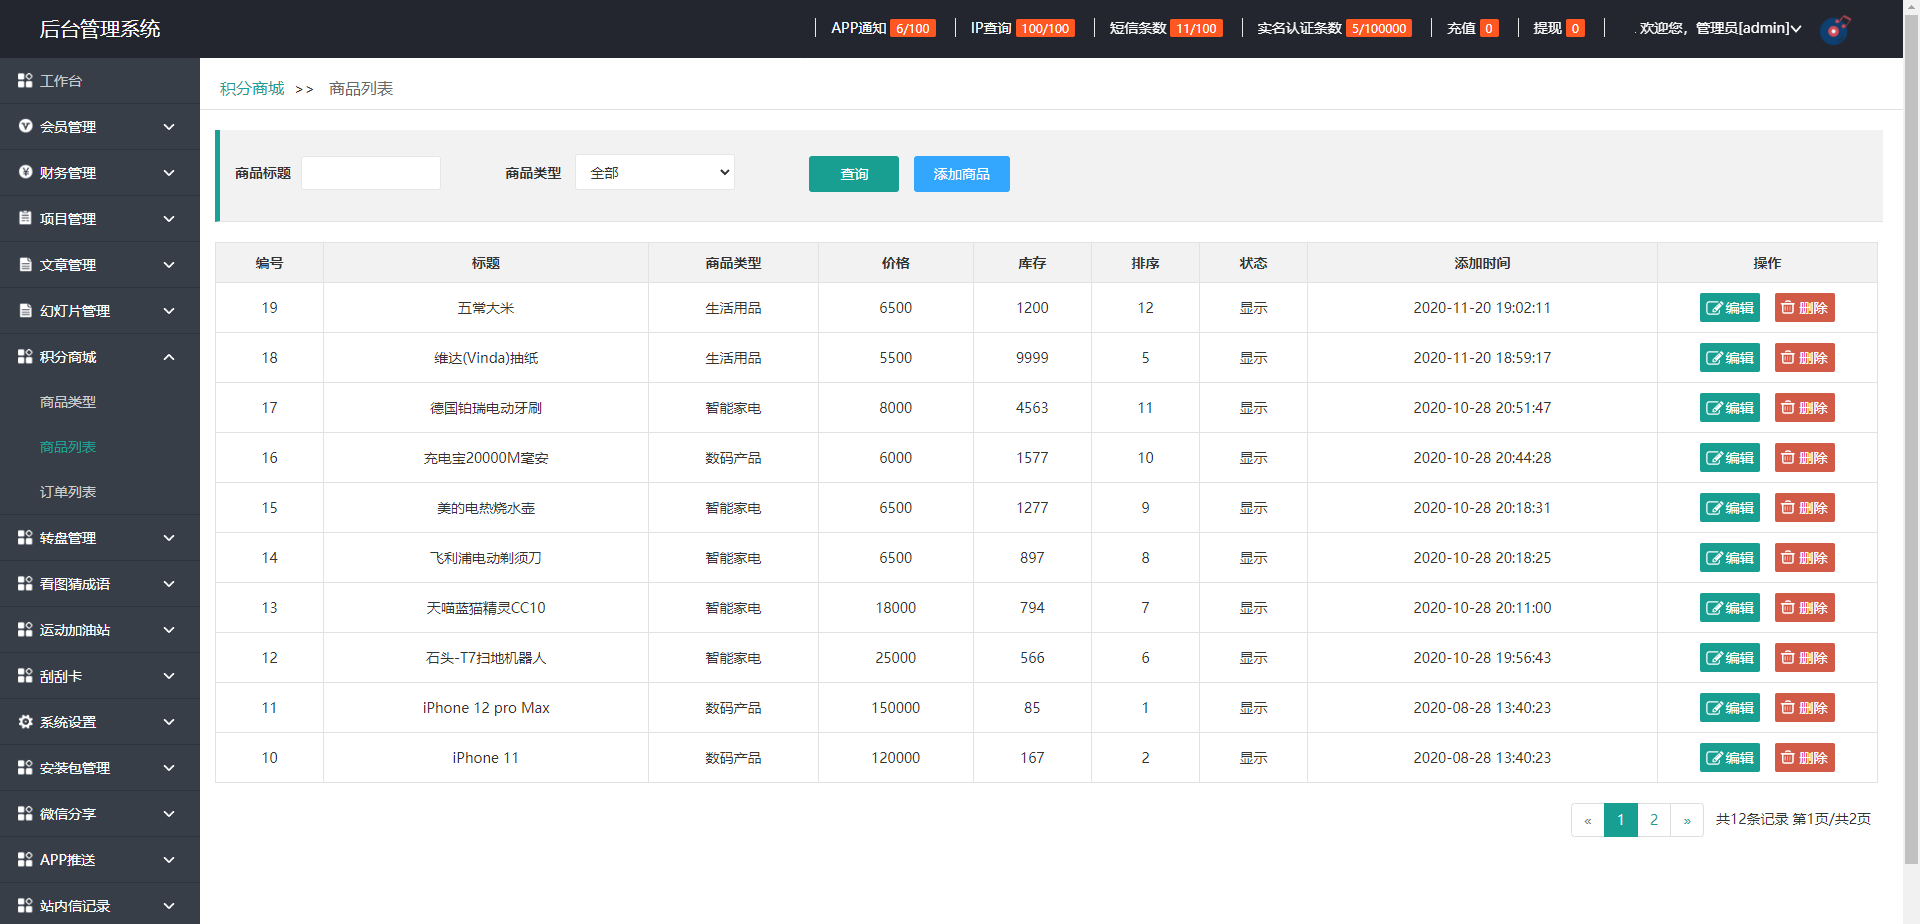Screen dimensions: 1920x924
Task: Click the 文章管理 document icon
Action: 25,264
